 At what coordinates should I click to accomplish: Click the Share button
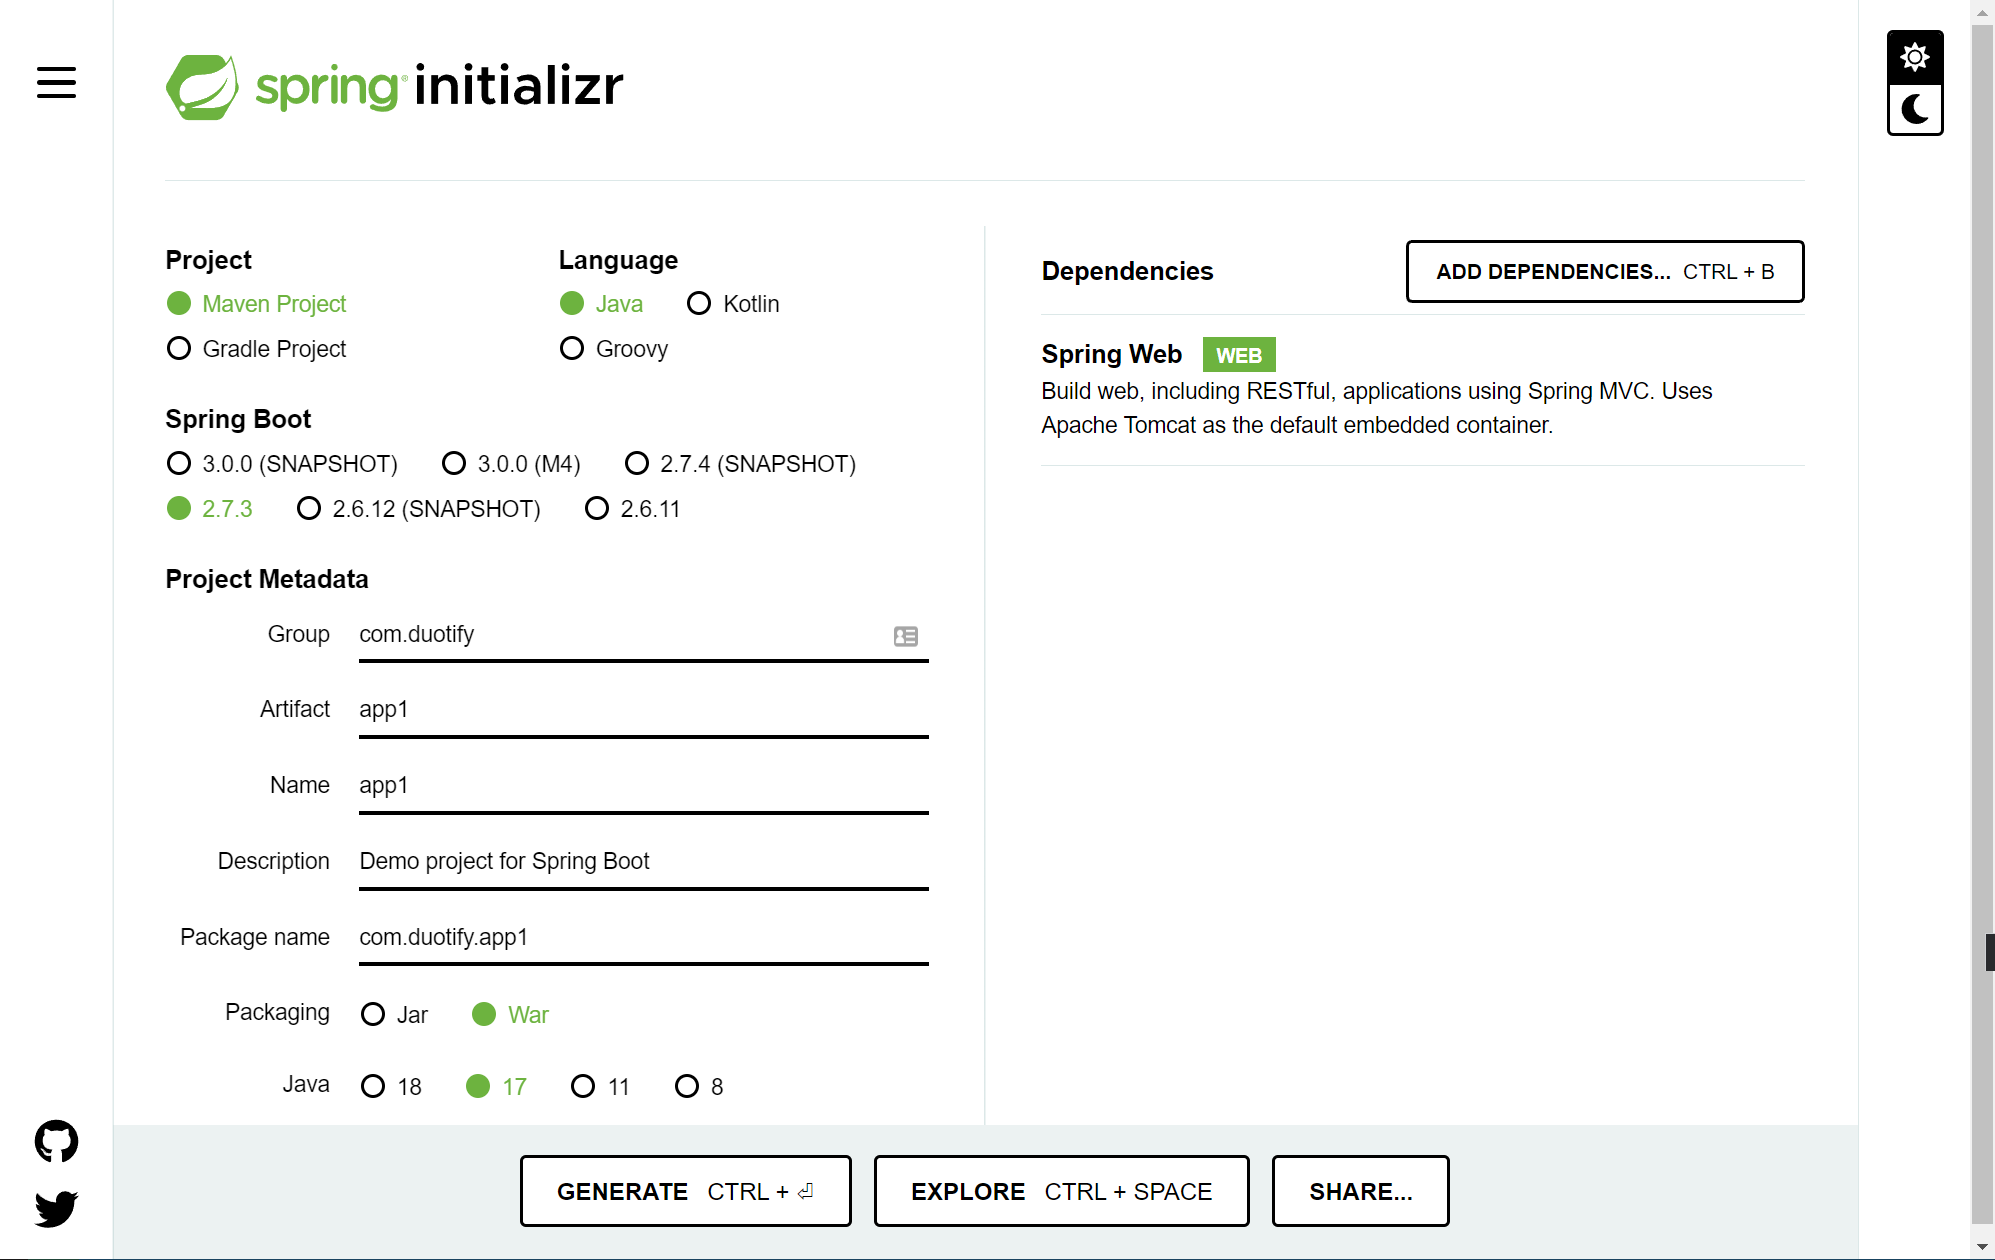coord(1360,1191)
